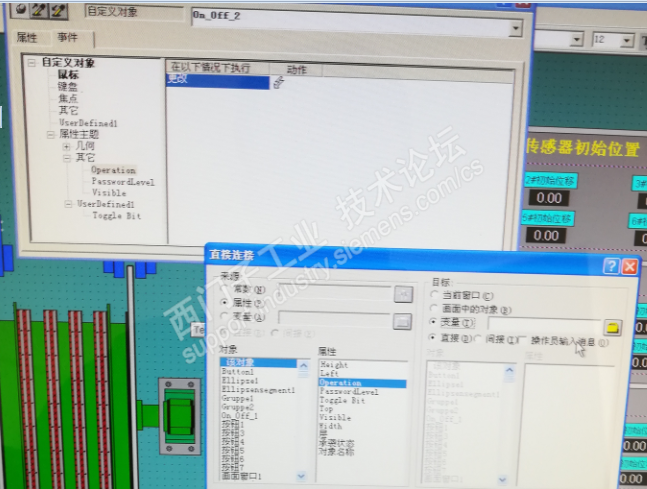Select Operation in the source property list
647x489 pixels.
click(x=363, y=383)
